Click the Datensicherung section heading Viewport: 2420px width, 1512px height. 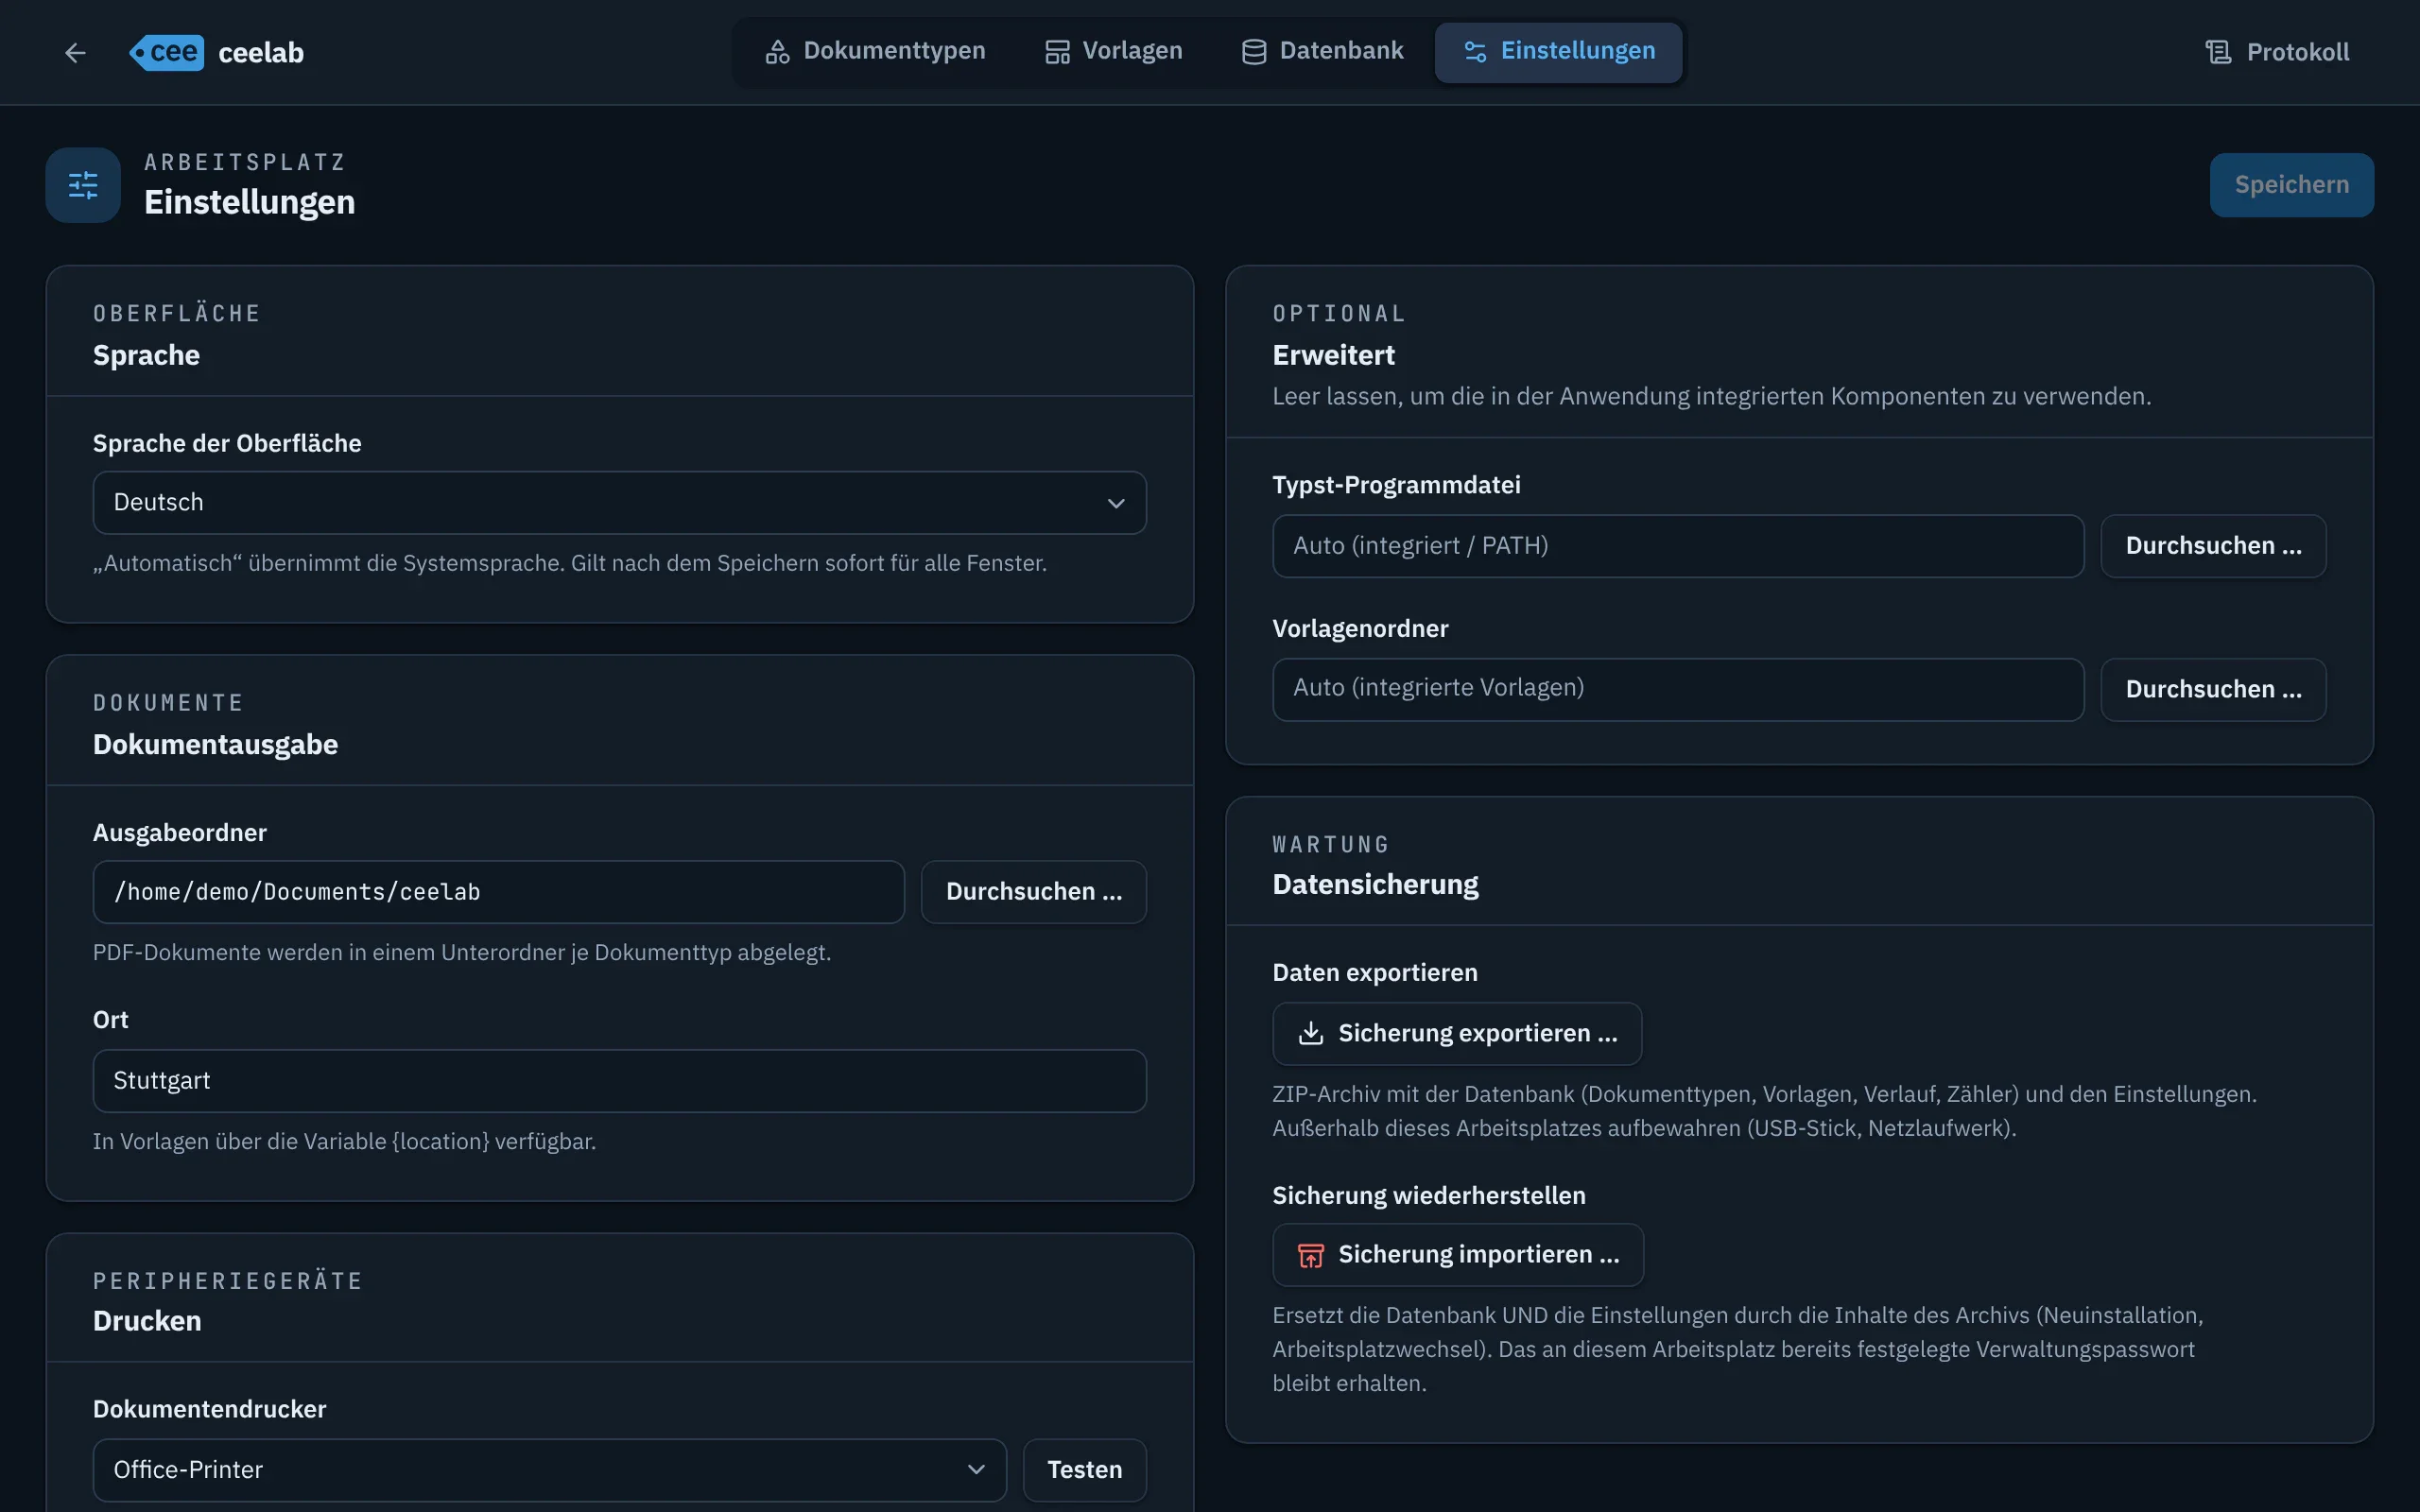tap(1375, 885)
